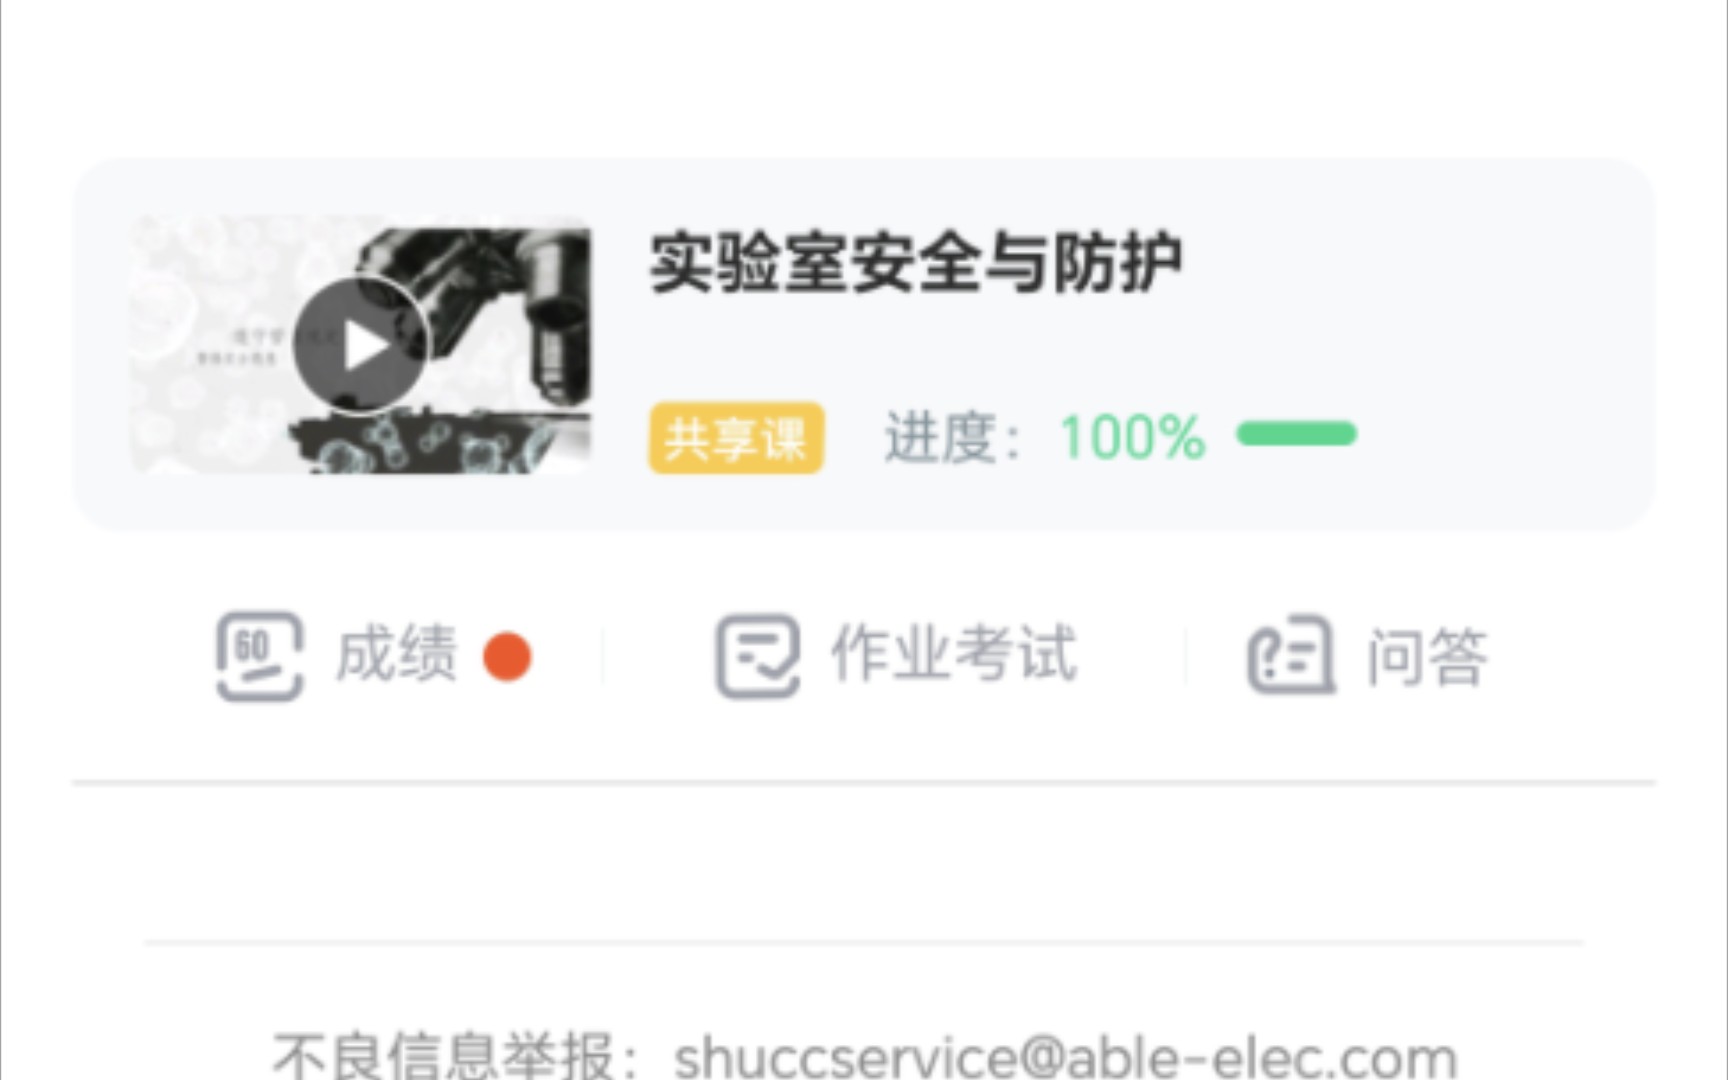
Task: Click the play triangle inside dark circle
Action: pos(365,347)
